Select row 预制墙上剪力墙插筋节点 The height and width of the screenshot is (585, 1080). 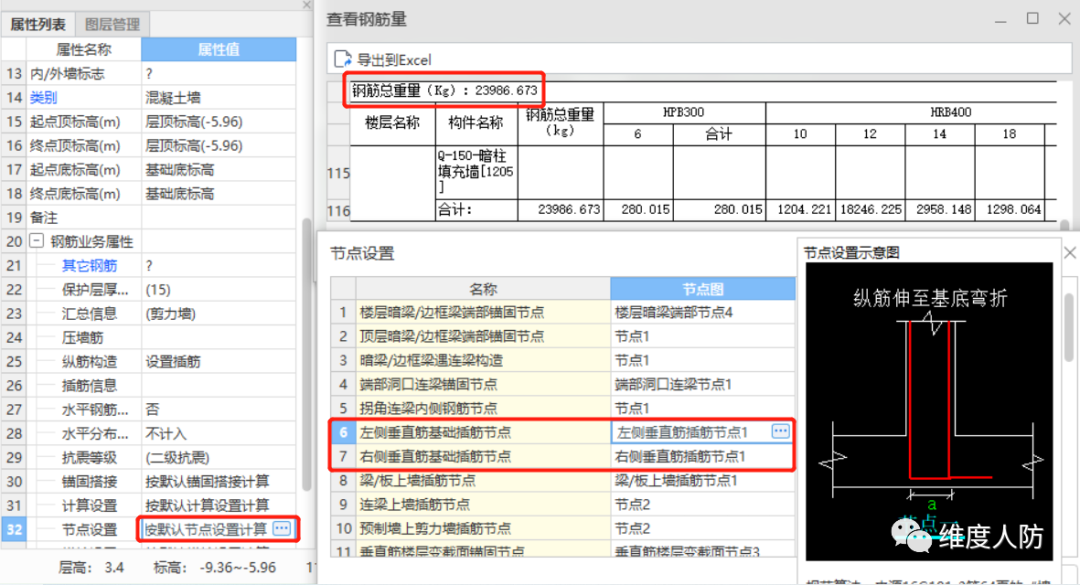click(x=562, y=528)
